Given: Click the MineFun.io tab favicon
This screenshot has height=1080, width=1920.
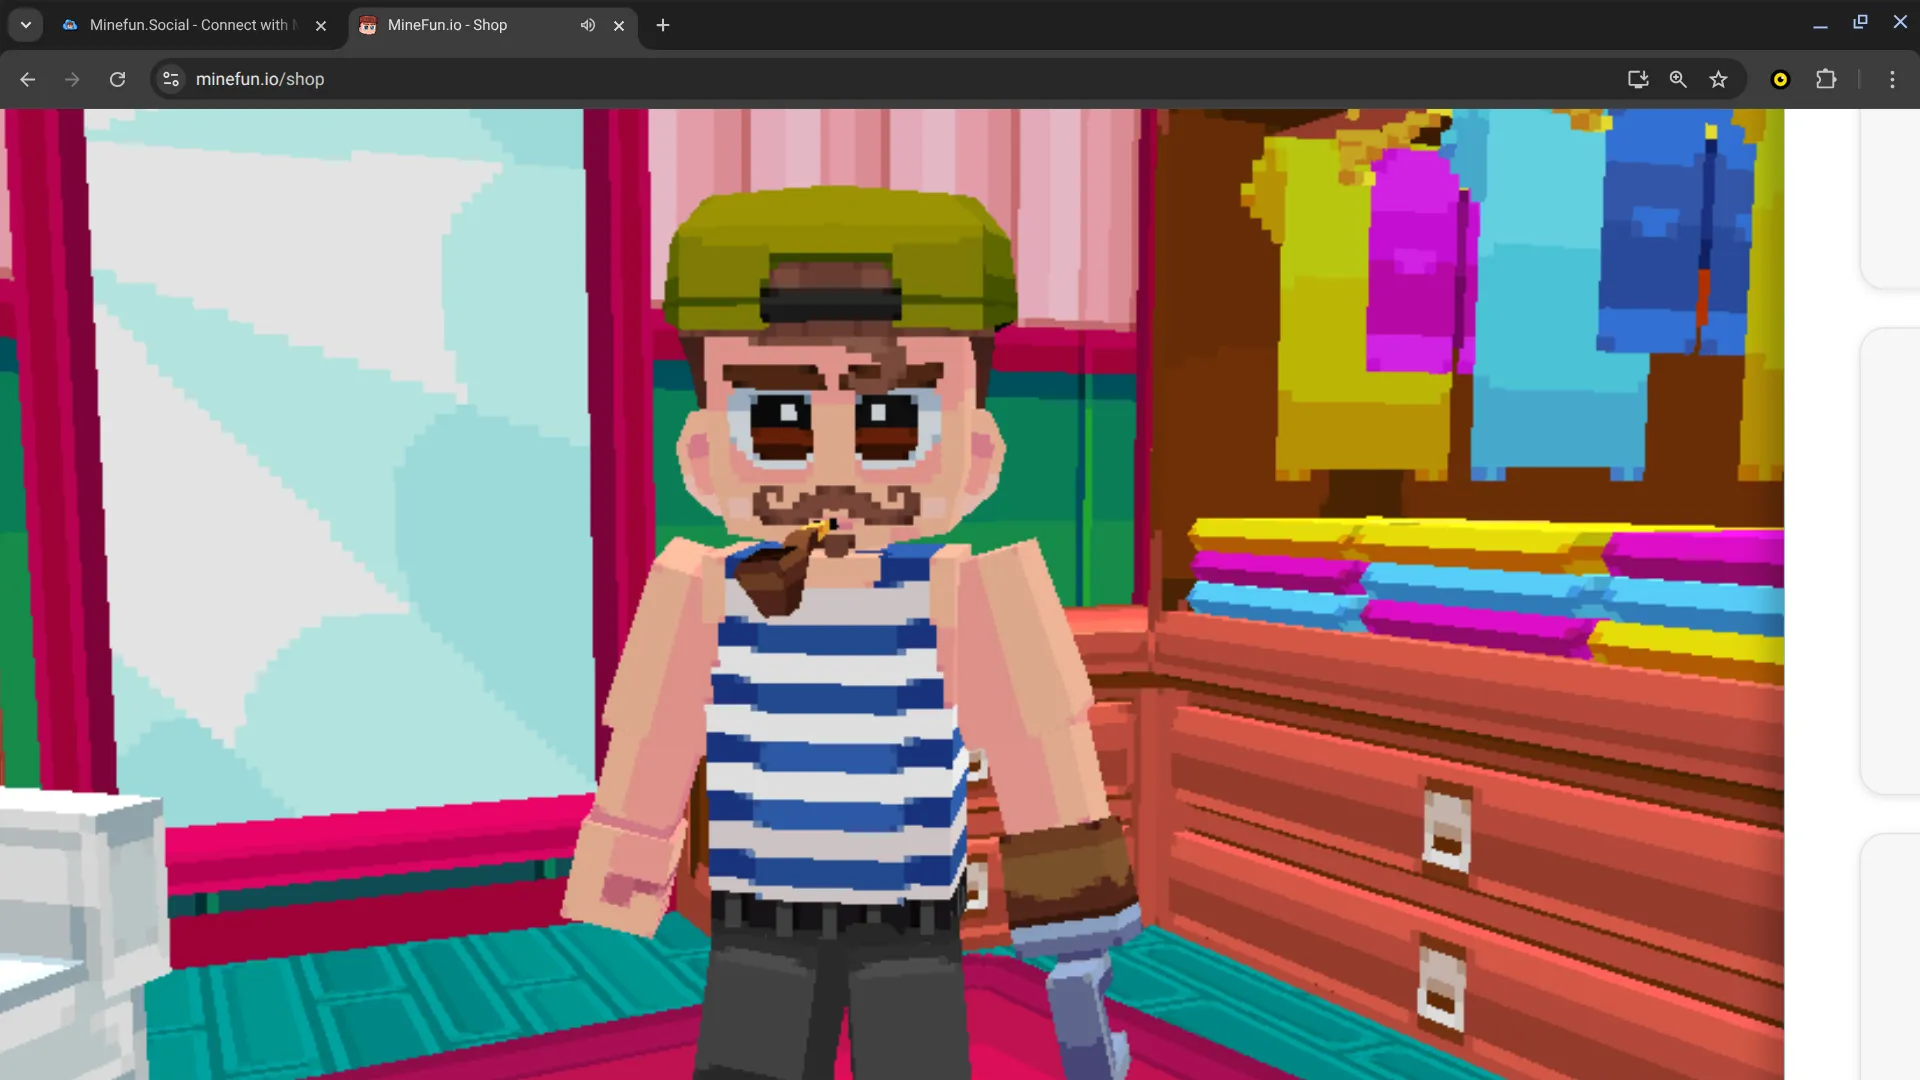Looking at the screenshot, I should [368, 25].
